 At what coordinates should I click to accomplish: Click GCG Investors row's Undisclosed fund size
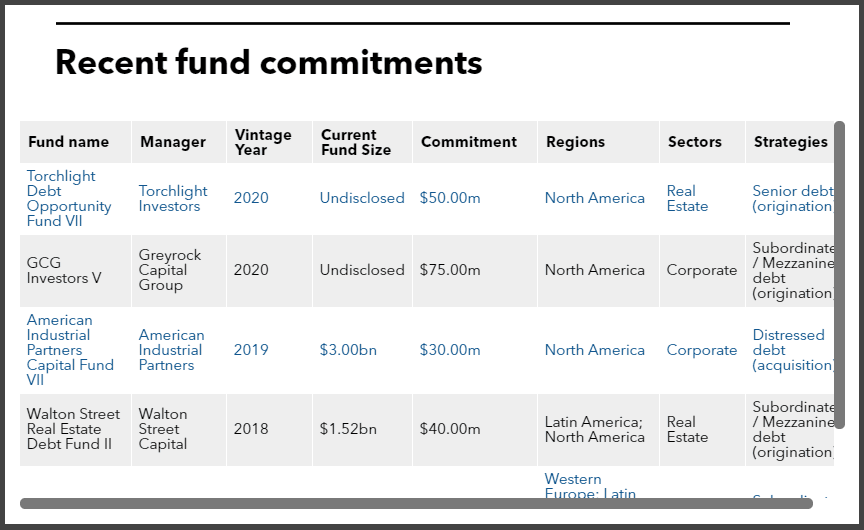tap(362, 271)
